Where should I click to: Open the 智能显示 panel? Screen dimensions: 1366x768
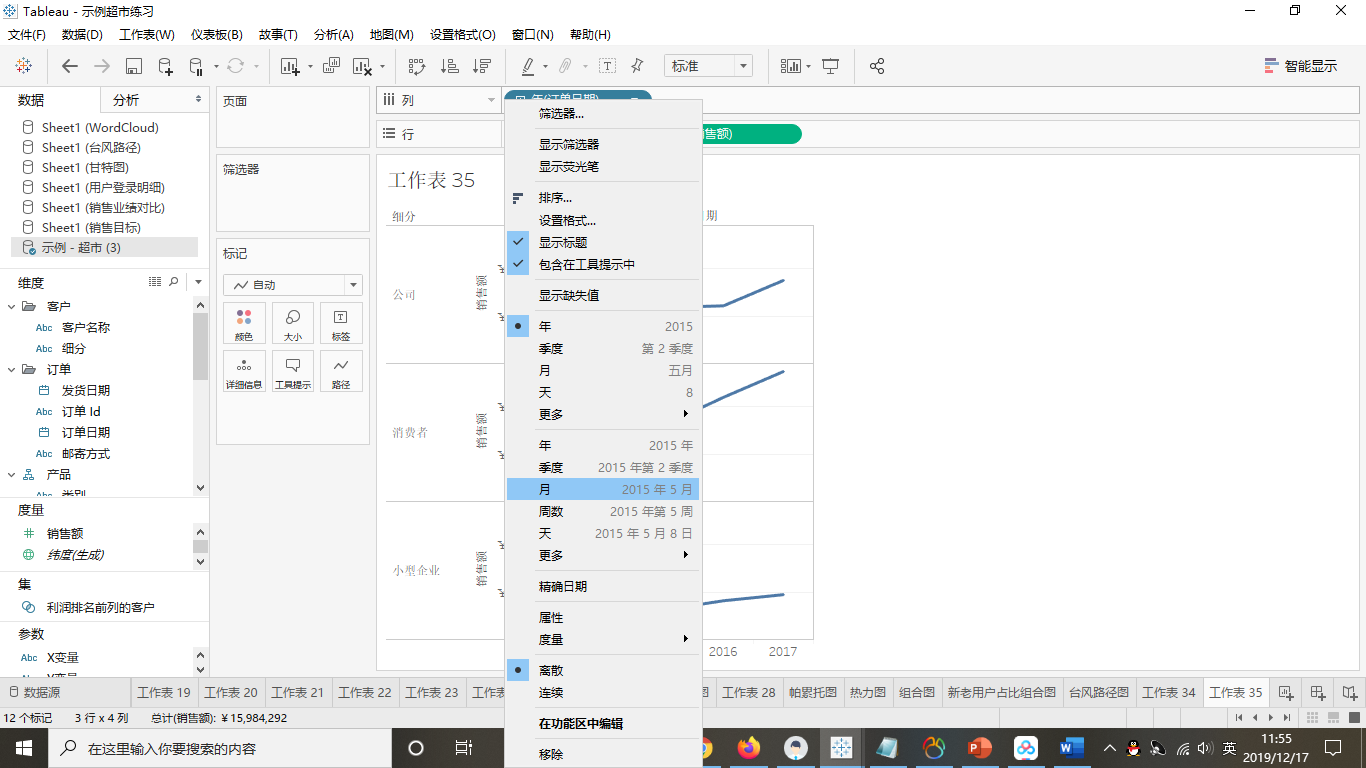1301,66
